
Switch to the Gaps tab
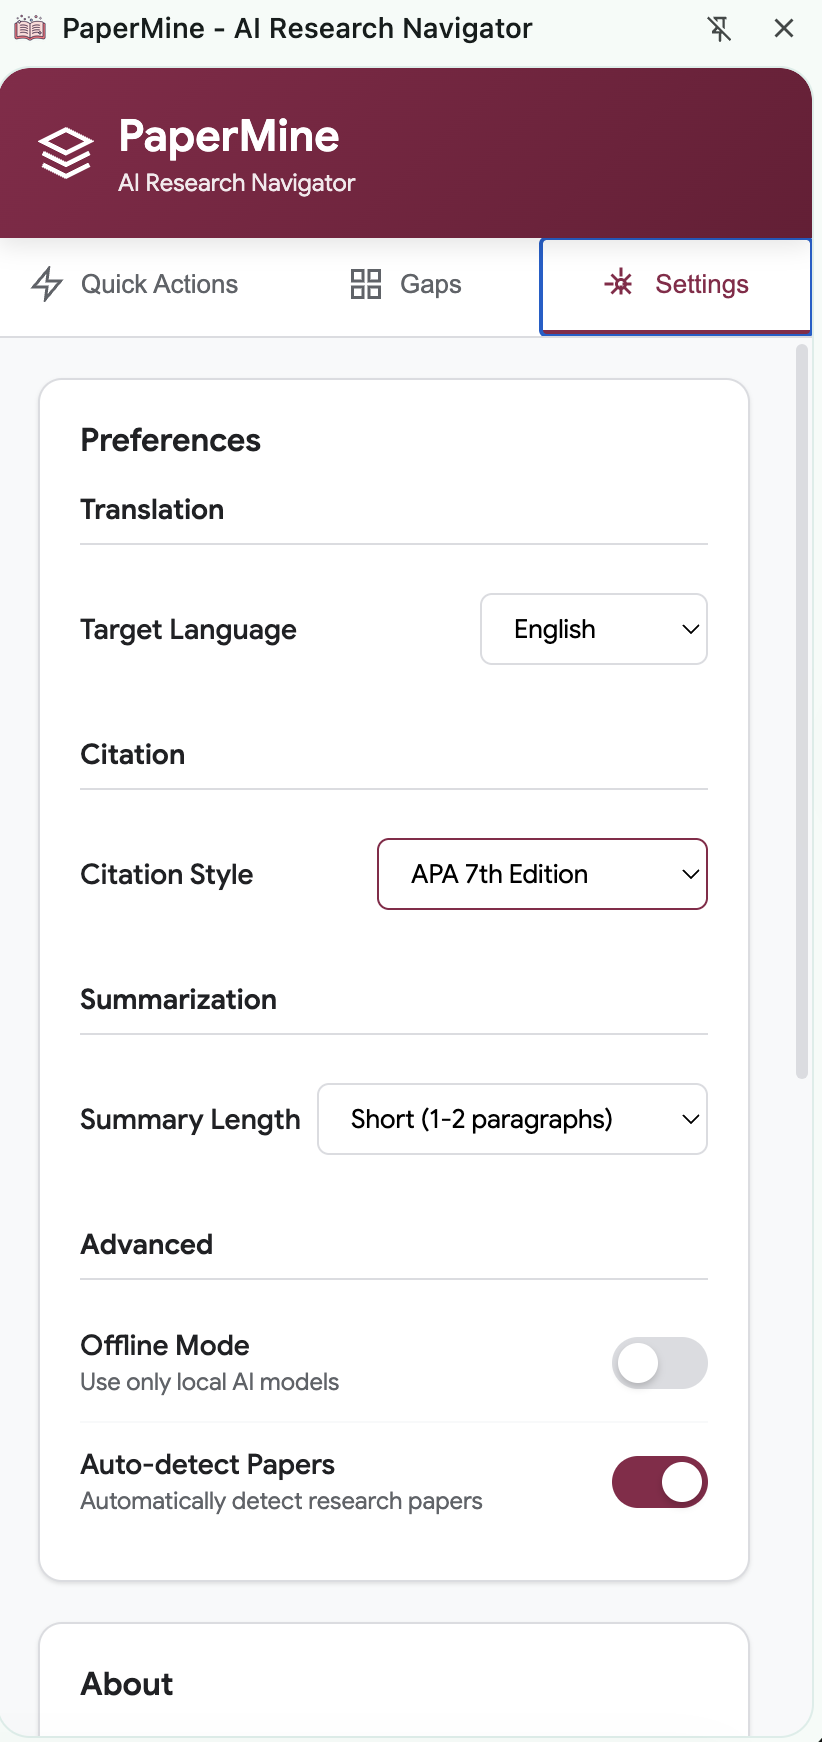[x=406, y=284]
